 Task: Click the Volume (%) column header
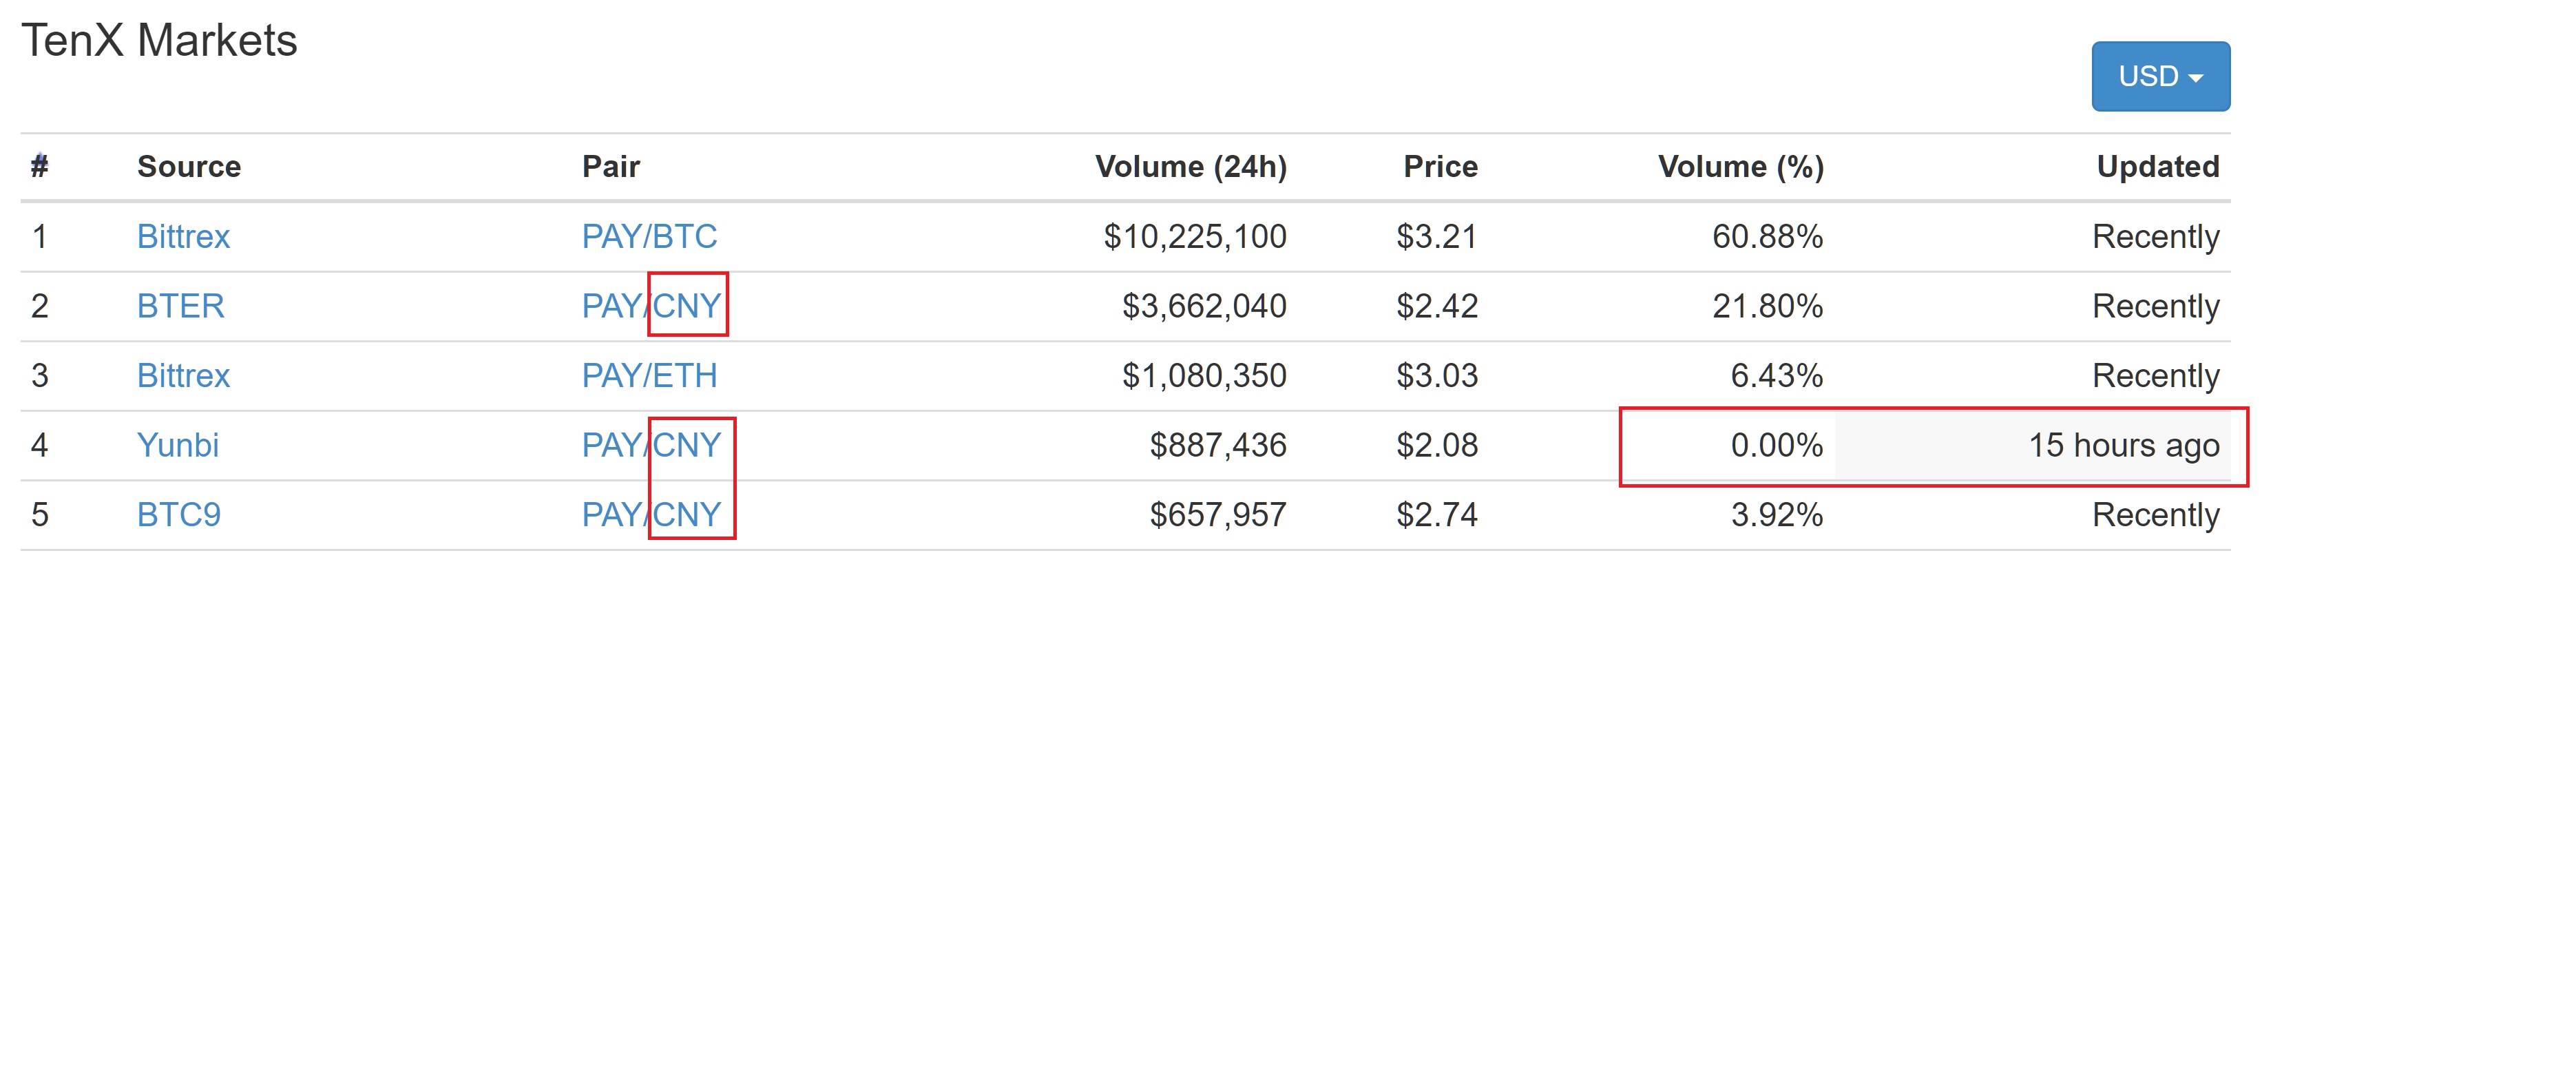1741,166
